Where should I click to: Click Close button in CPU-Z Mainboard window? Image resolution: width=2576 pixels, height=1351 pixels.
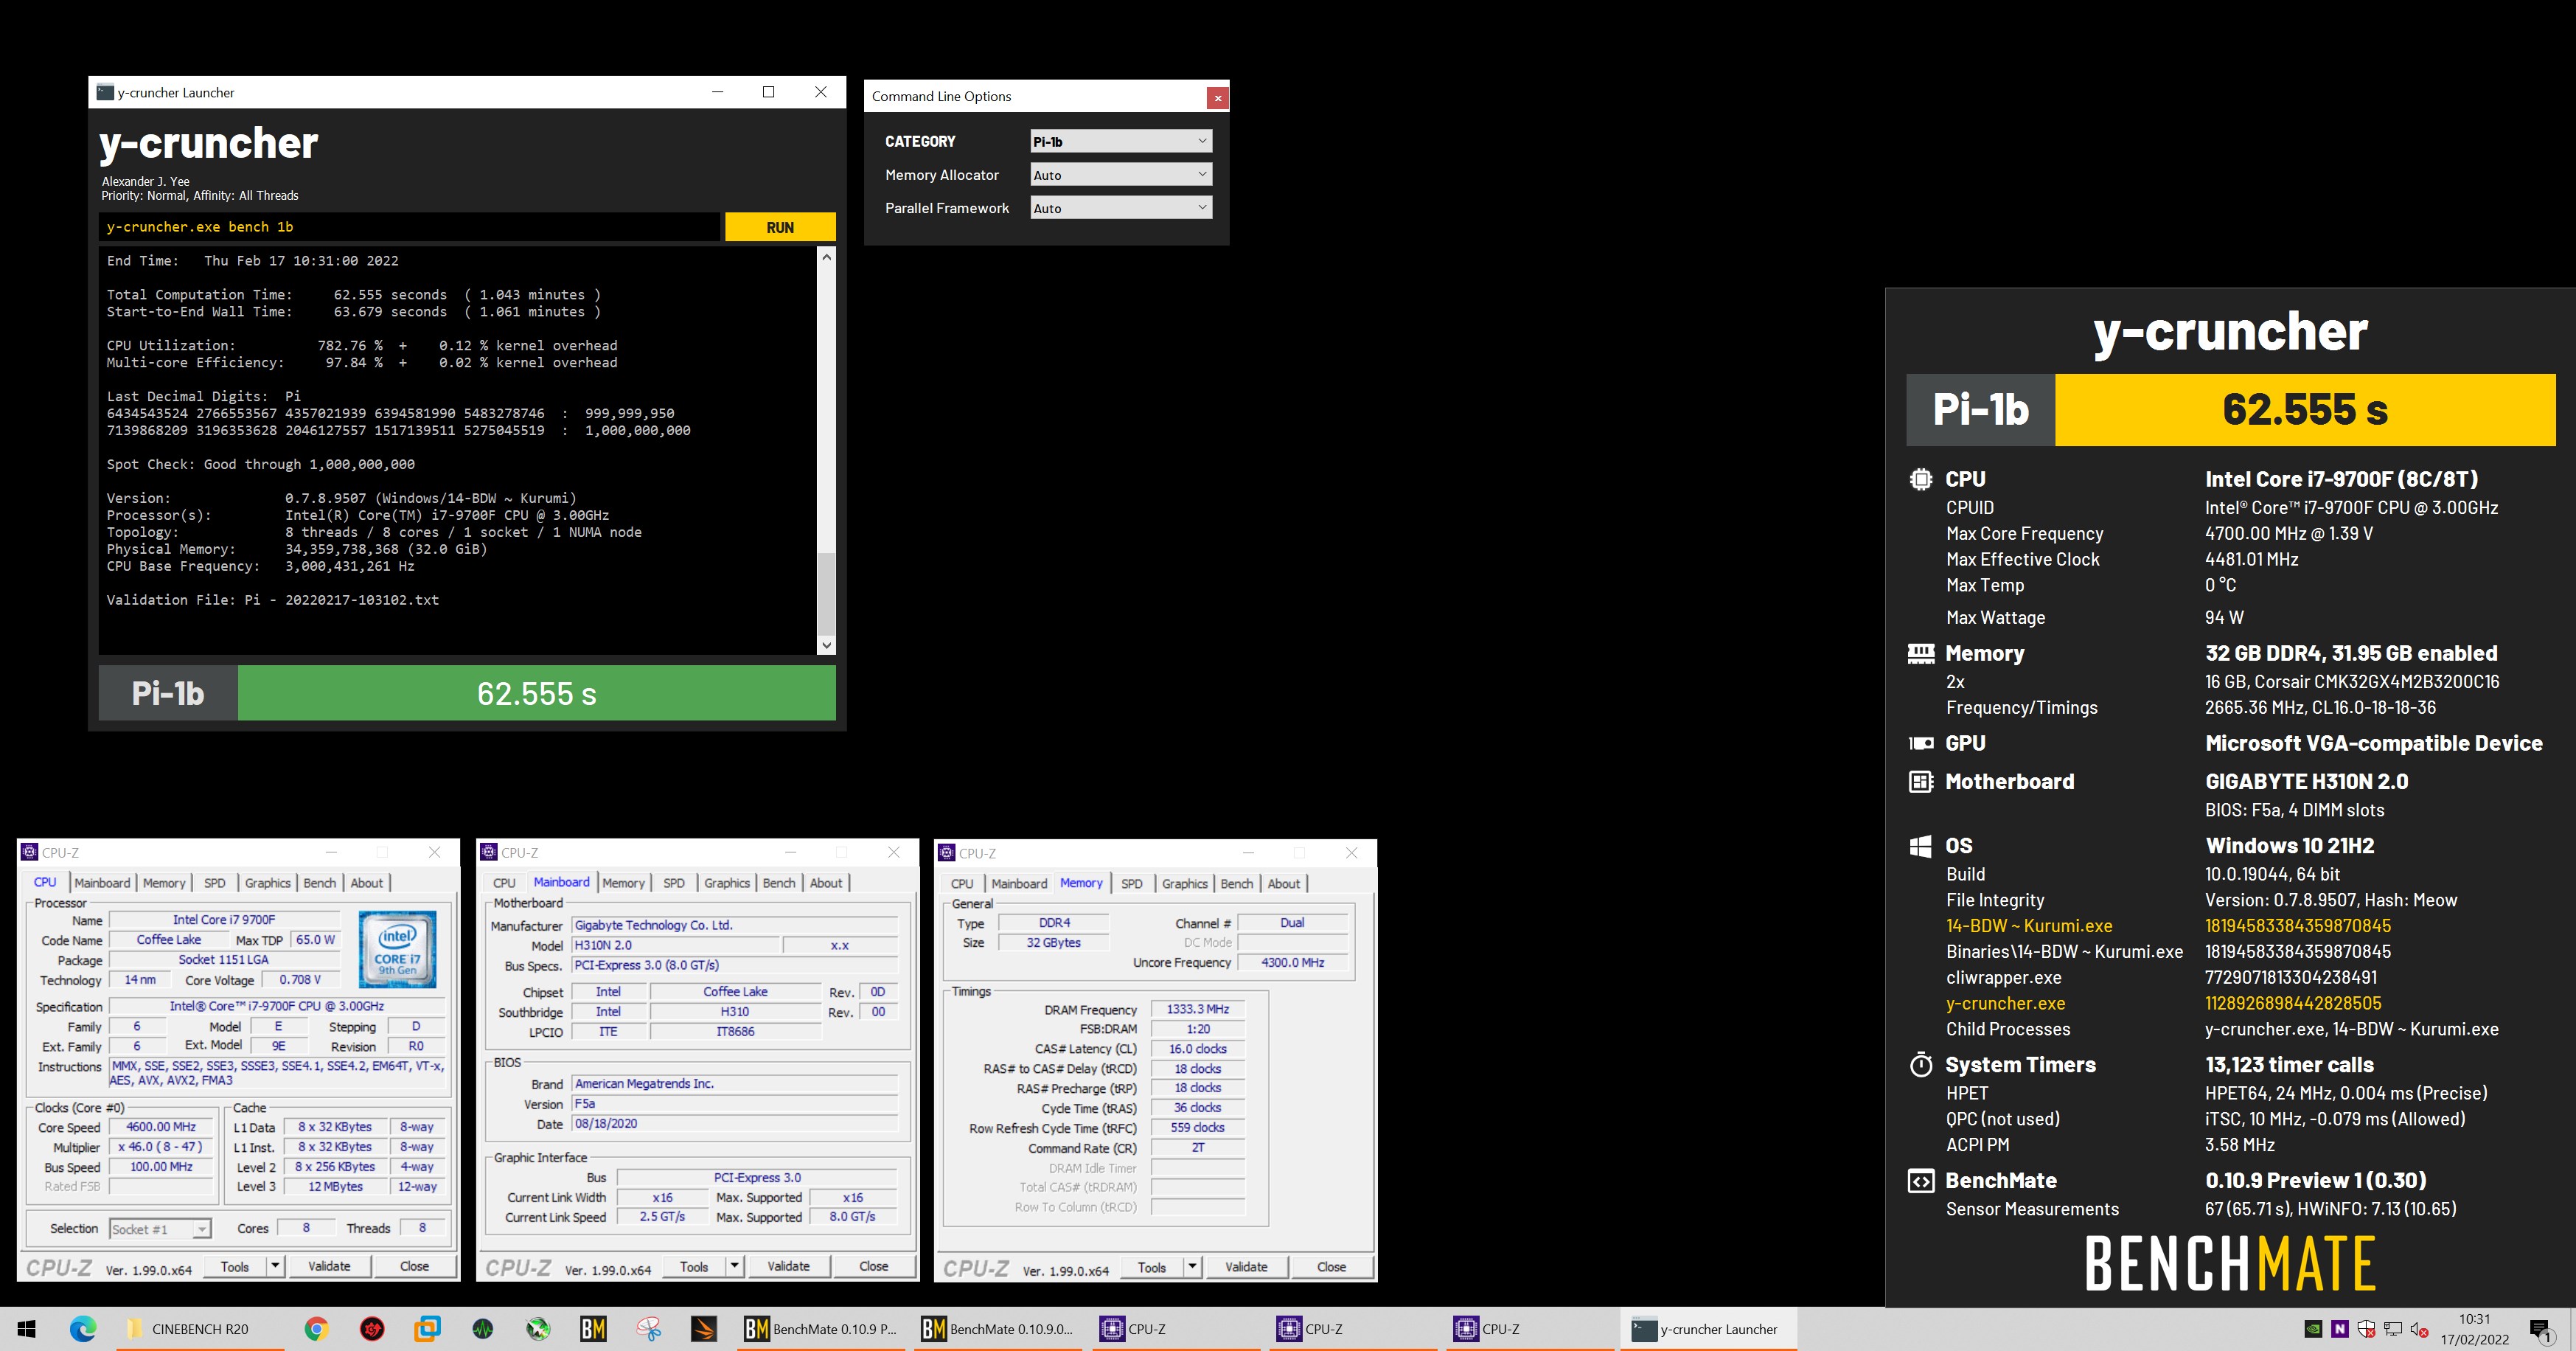coord(873,1266)
